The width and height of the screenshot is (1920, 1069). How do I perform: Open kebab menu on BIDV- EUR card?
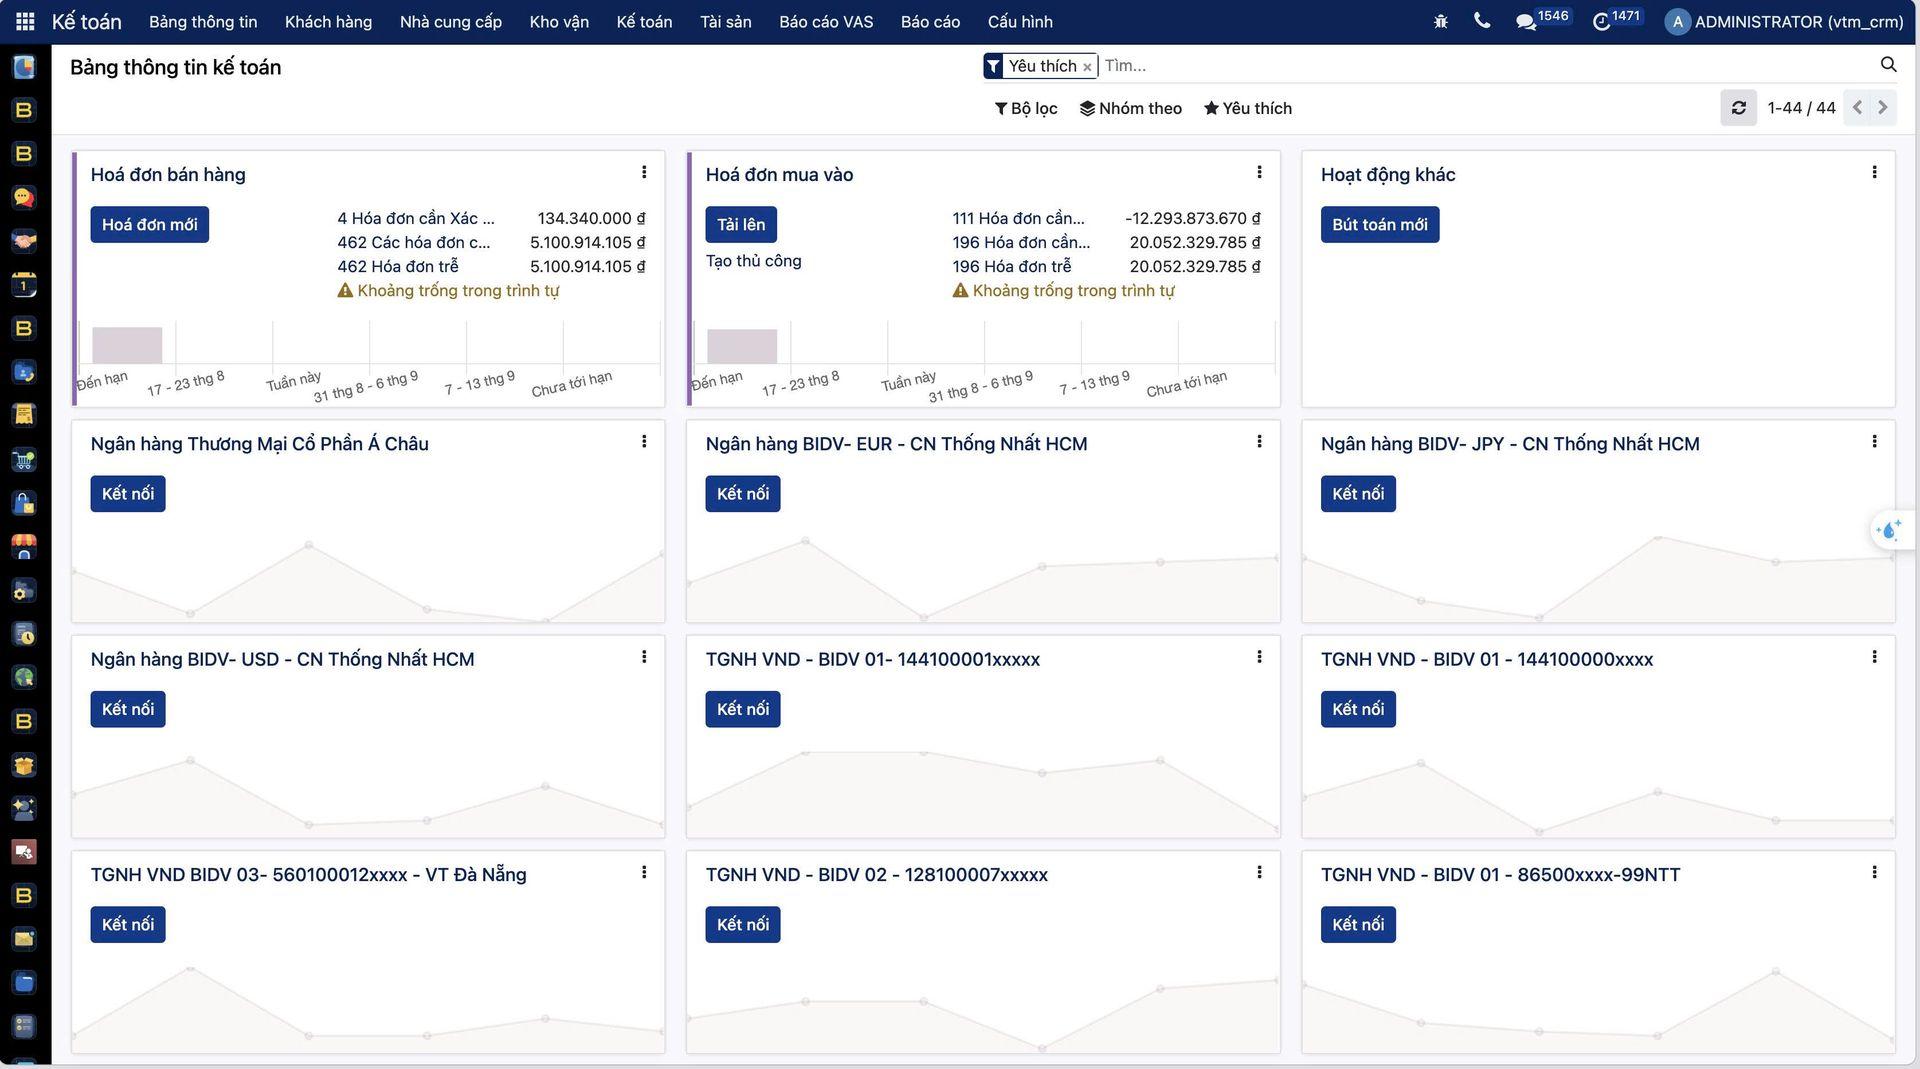[x=1259, y=442]
